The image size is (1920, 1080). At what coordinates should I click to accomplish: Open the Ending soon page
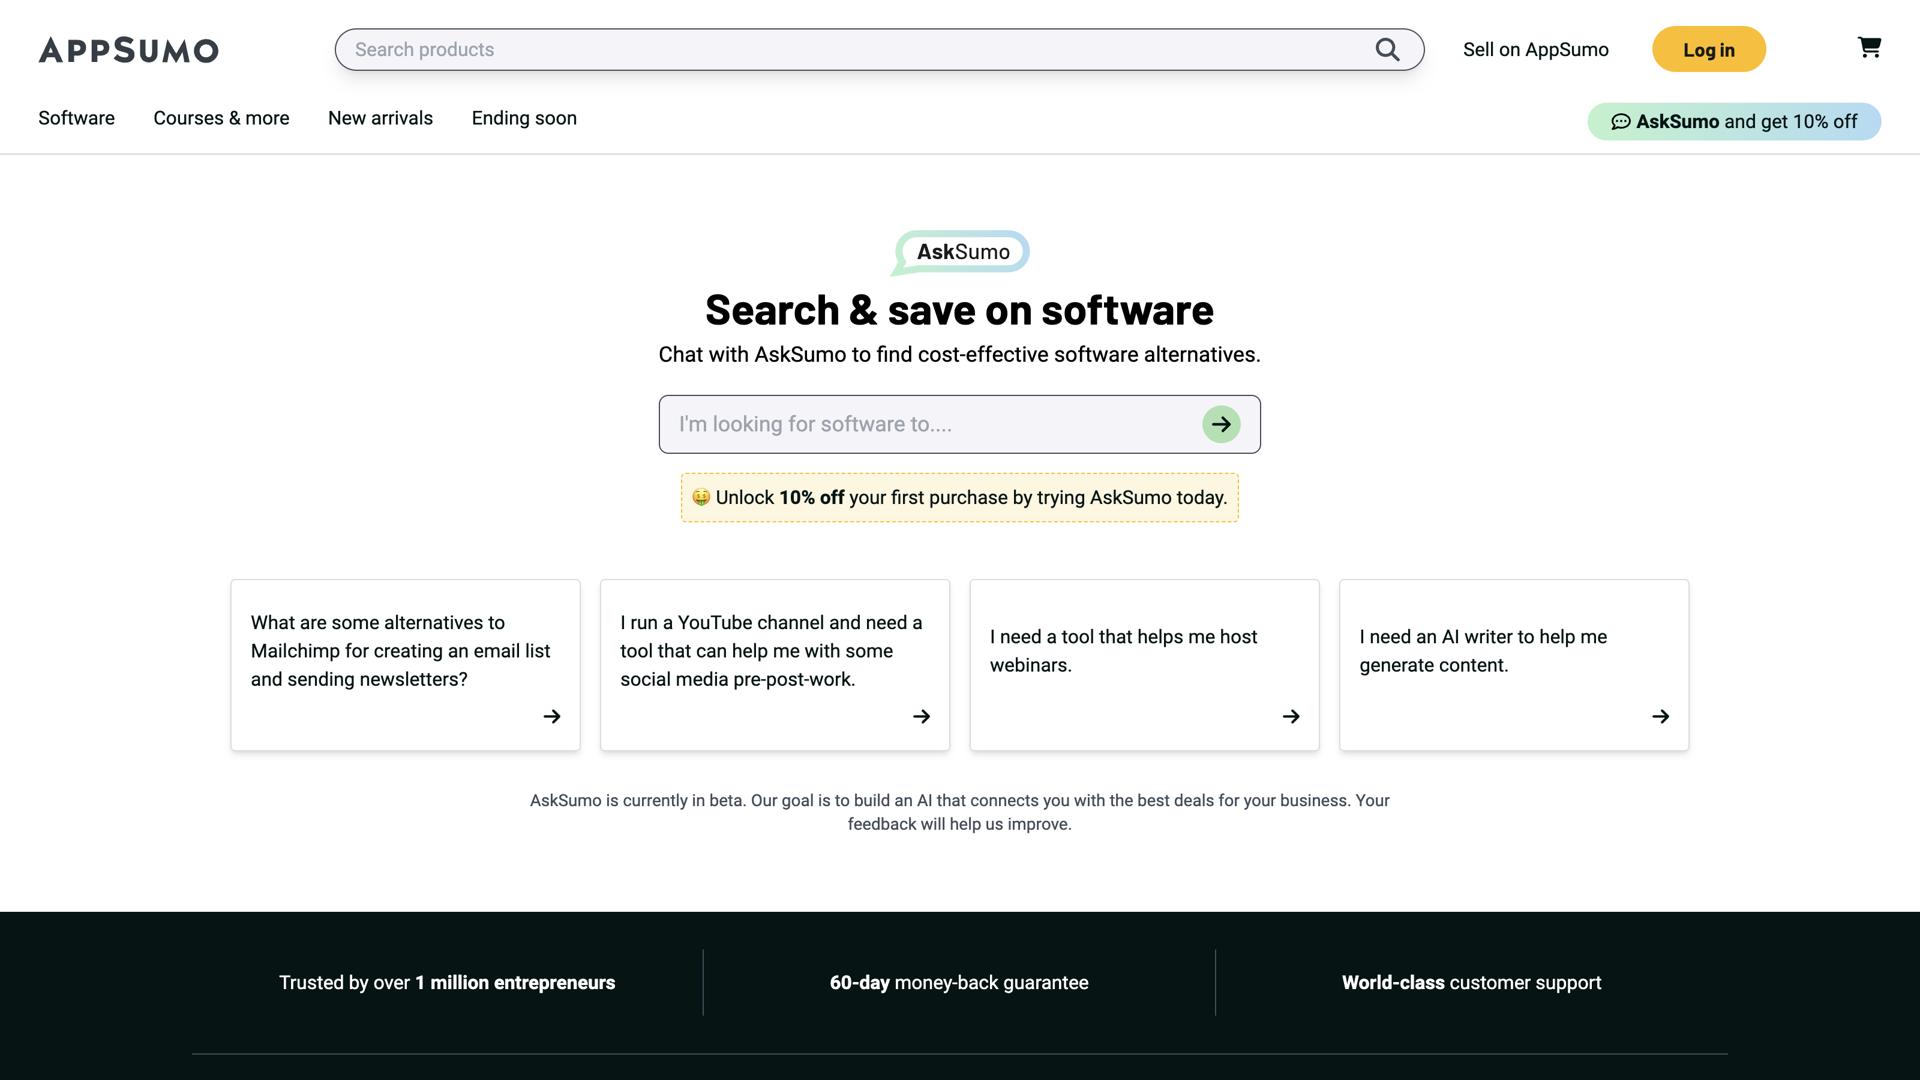point(524,118)
